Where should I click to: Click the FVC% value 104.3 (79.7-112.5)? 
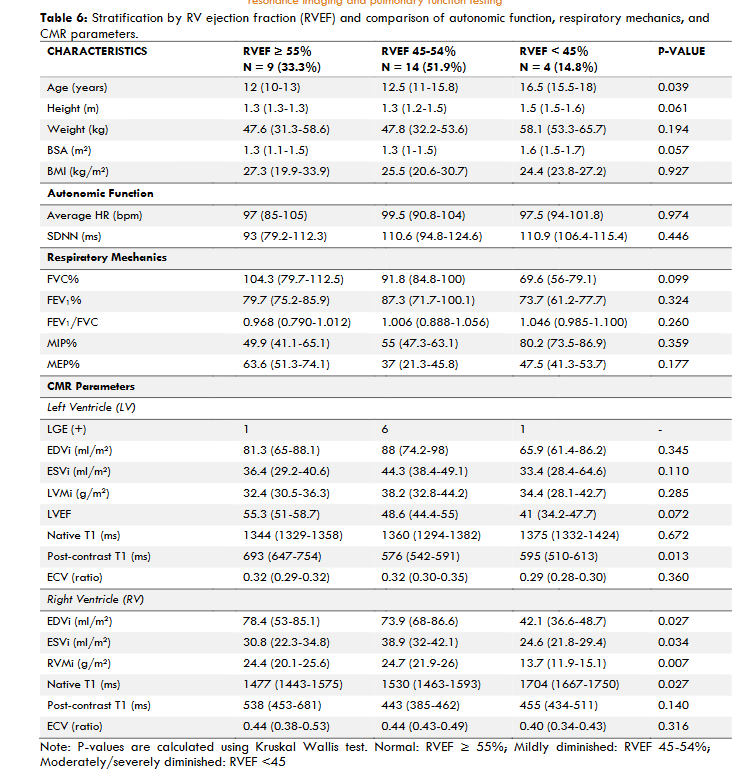coord(286,278)
